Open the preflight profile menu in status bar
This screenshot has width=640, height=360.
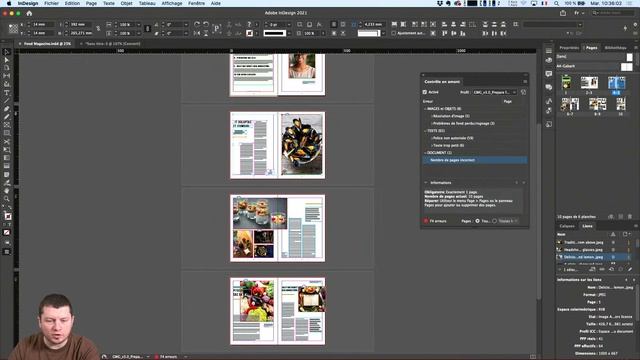(x=147, y=357)
